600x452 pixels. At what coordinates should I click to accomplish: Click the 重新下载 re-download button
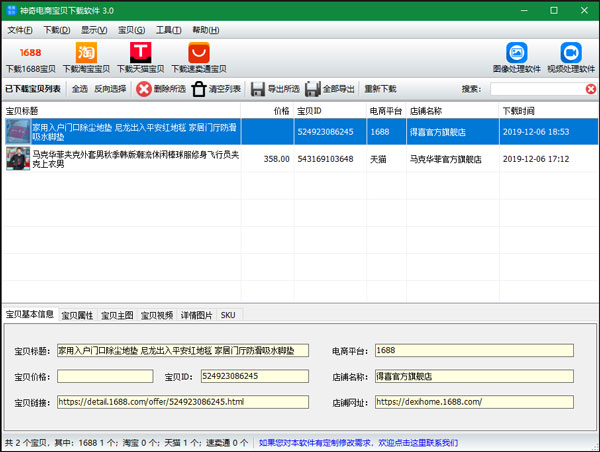tap(380, 89)
